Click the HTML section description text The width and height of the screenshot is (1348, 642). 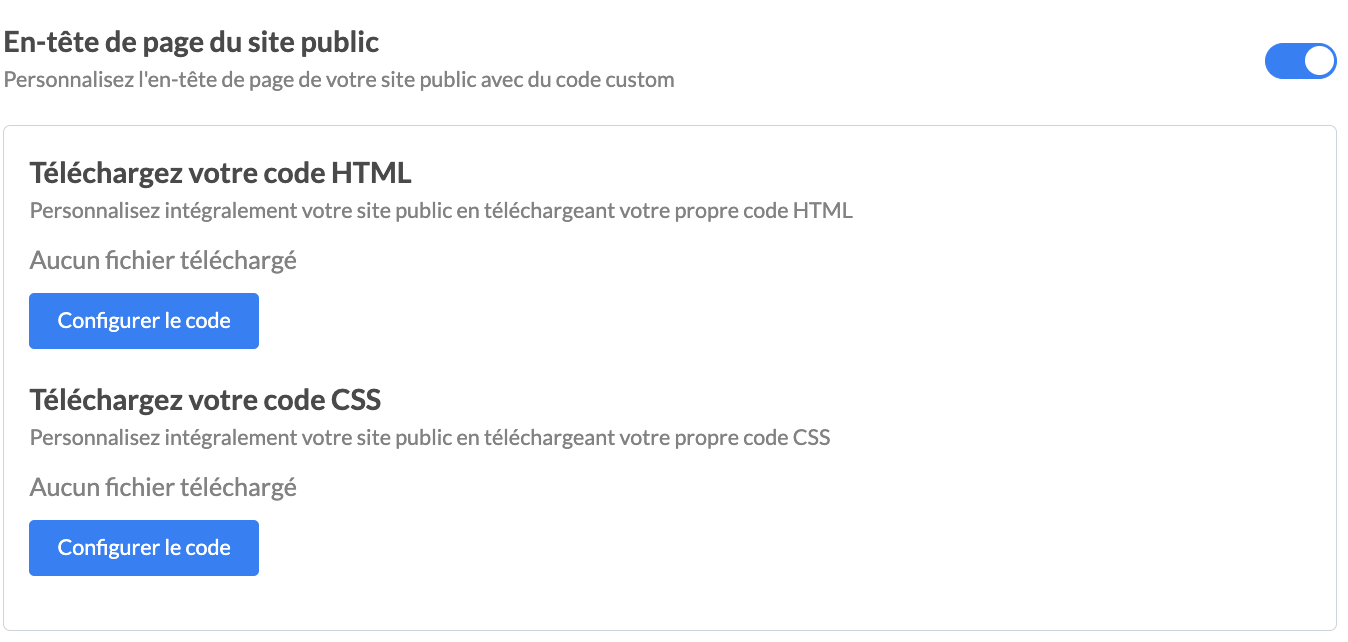point(441,211)
